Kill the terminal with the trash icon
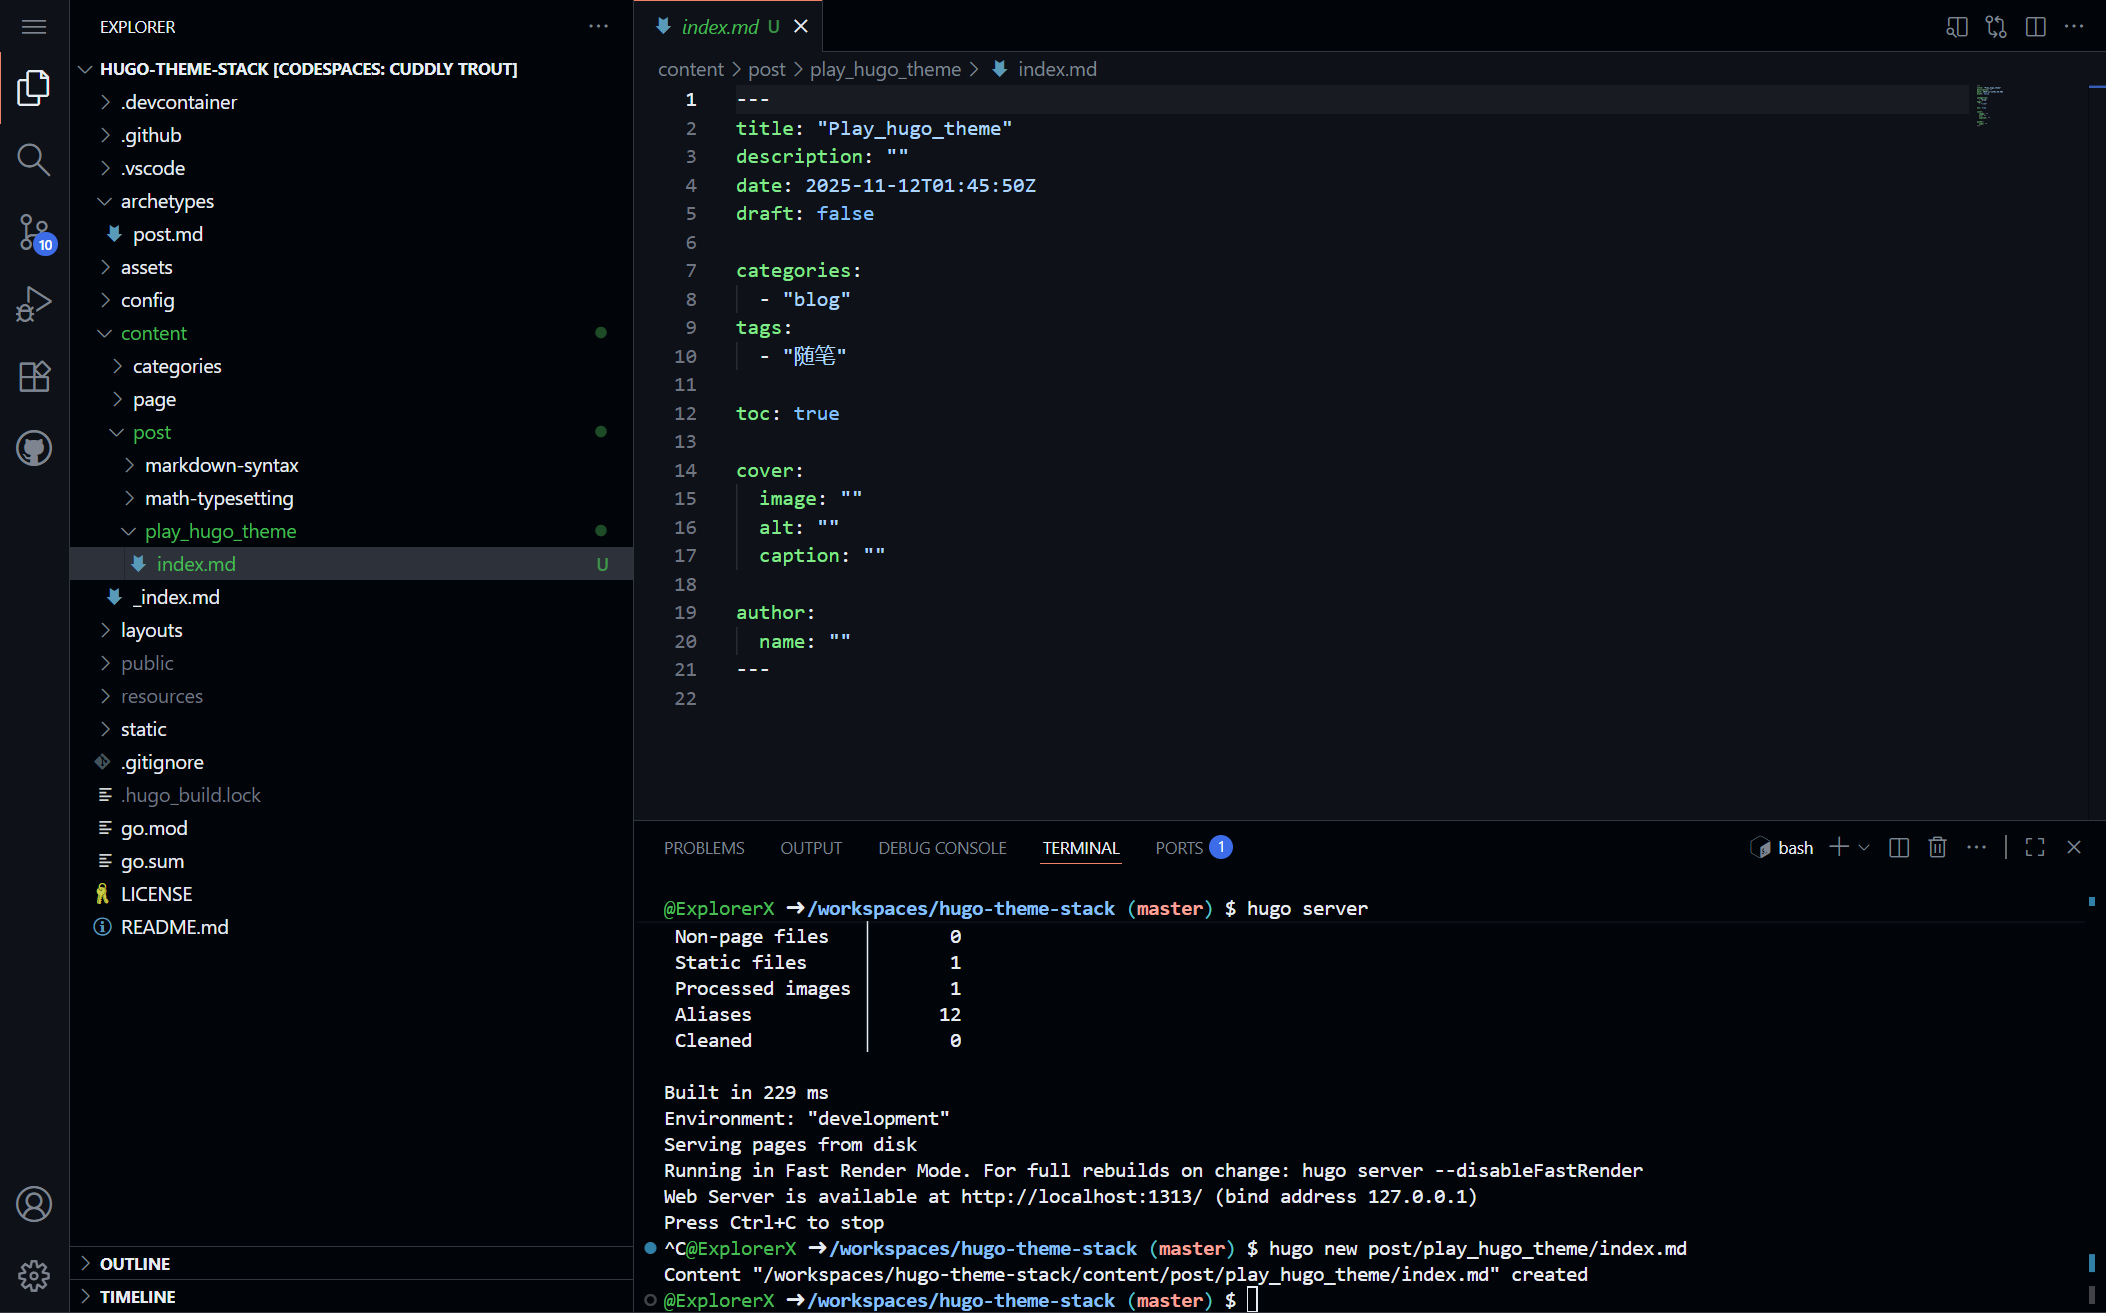Screen dimensions: 2106x1313 tap(1937, 847)
